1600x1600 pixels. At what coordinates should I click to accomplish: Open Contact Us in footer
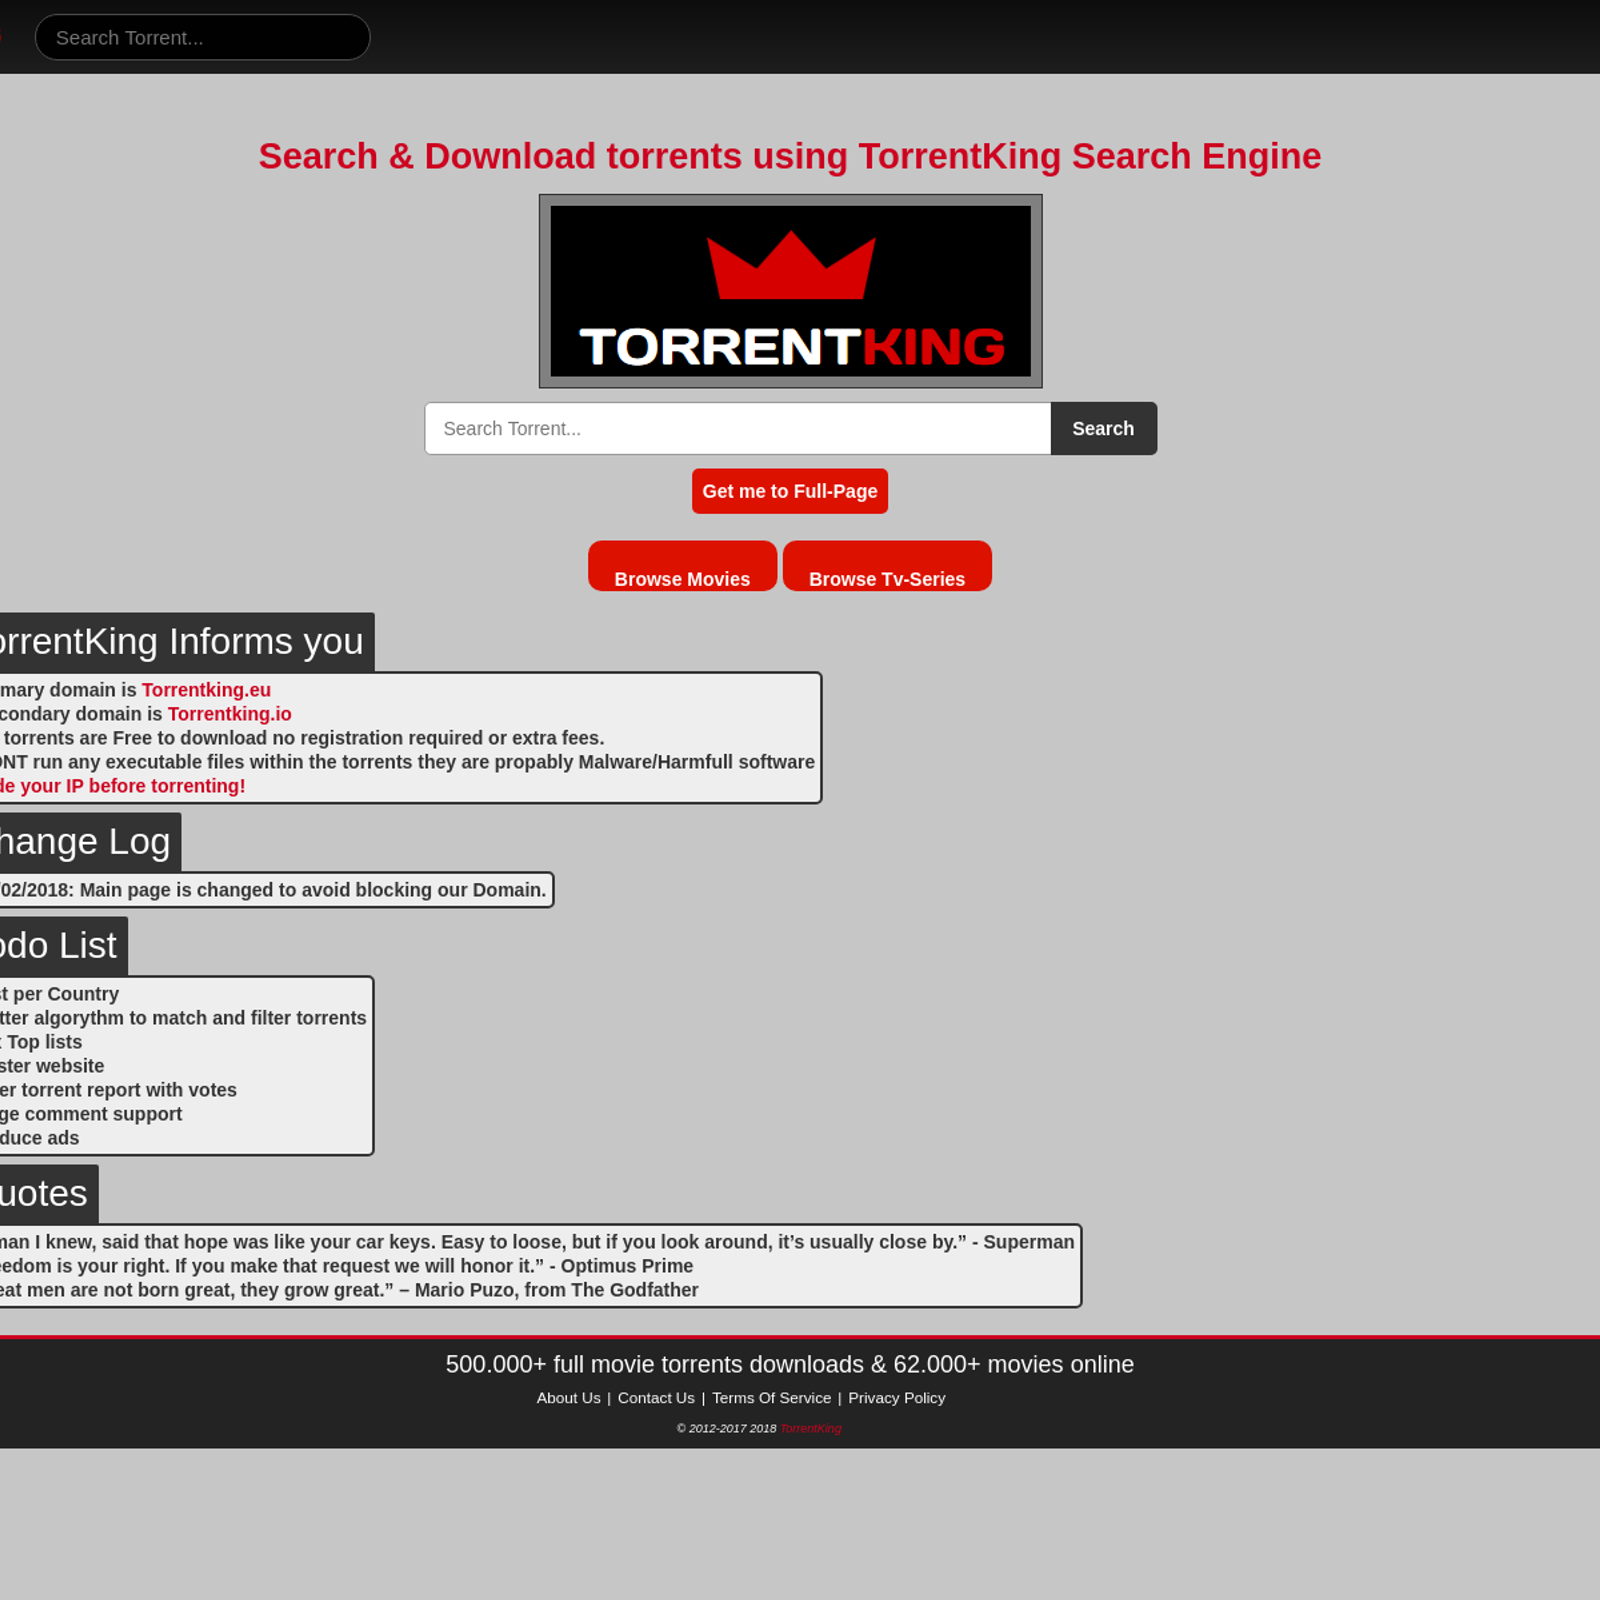coord(656,1398)
